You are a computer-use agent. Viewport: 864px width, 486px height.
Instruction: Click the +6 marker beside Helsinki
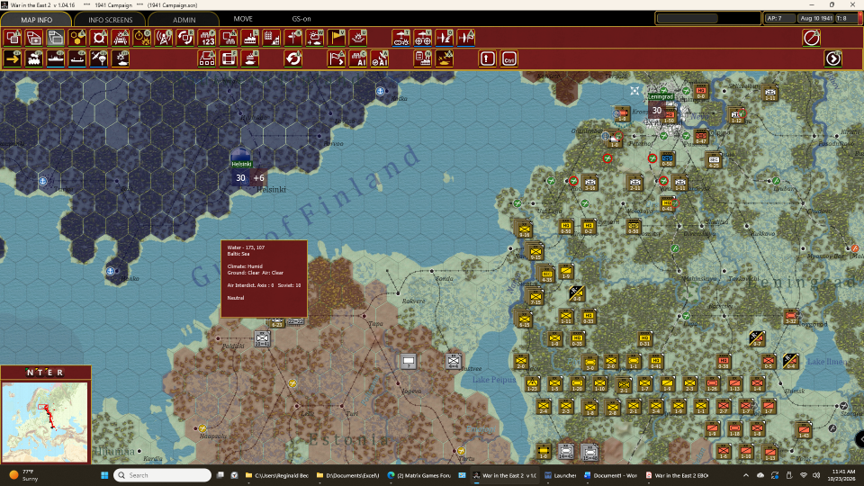pos(258,177)
